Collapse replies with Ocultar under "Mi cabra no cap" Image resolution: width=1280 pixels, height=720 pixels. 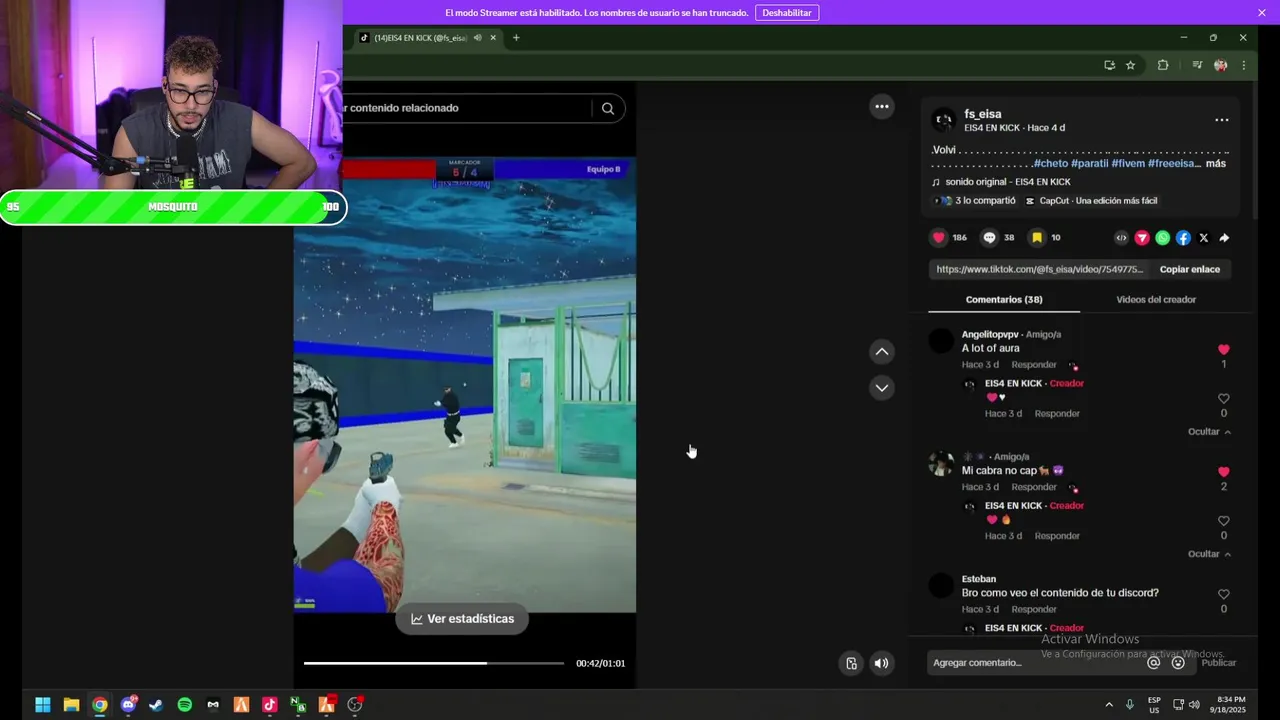[x=1209, y=554]
